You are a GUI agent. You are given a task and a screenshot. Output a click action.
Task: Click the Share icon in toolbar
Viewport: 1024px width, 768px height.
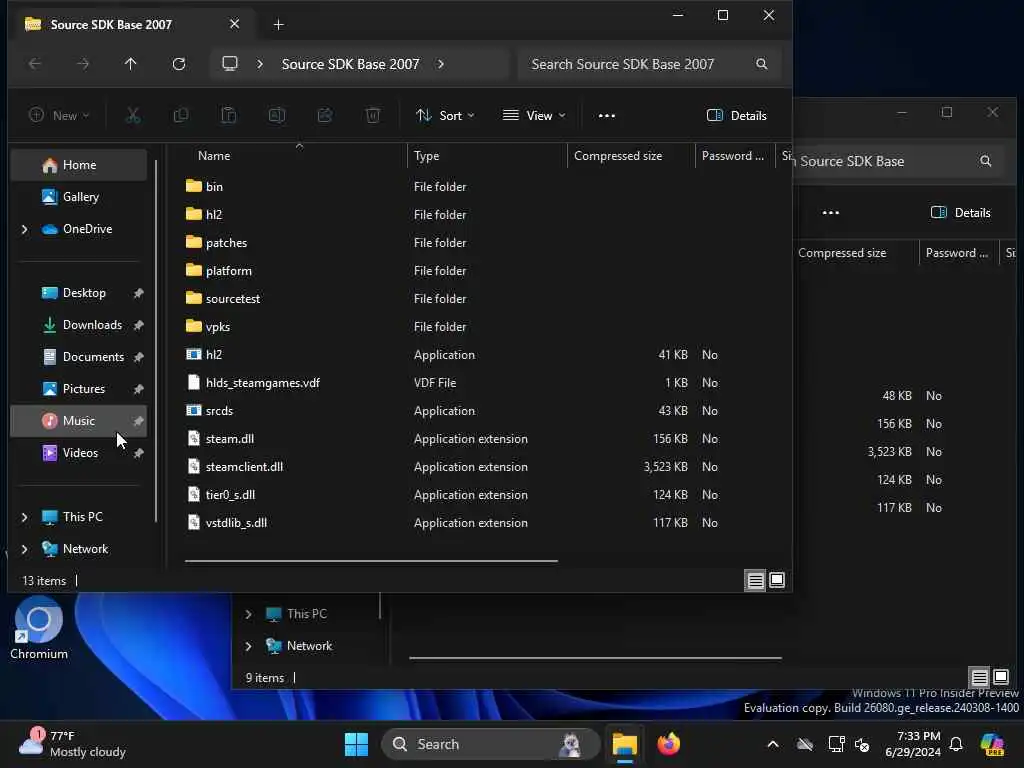point(325,116)
